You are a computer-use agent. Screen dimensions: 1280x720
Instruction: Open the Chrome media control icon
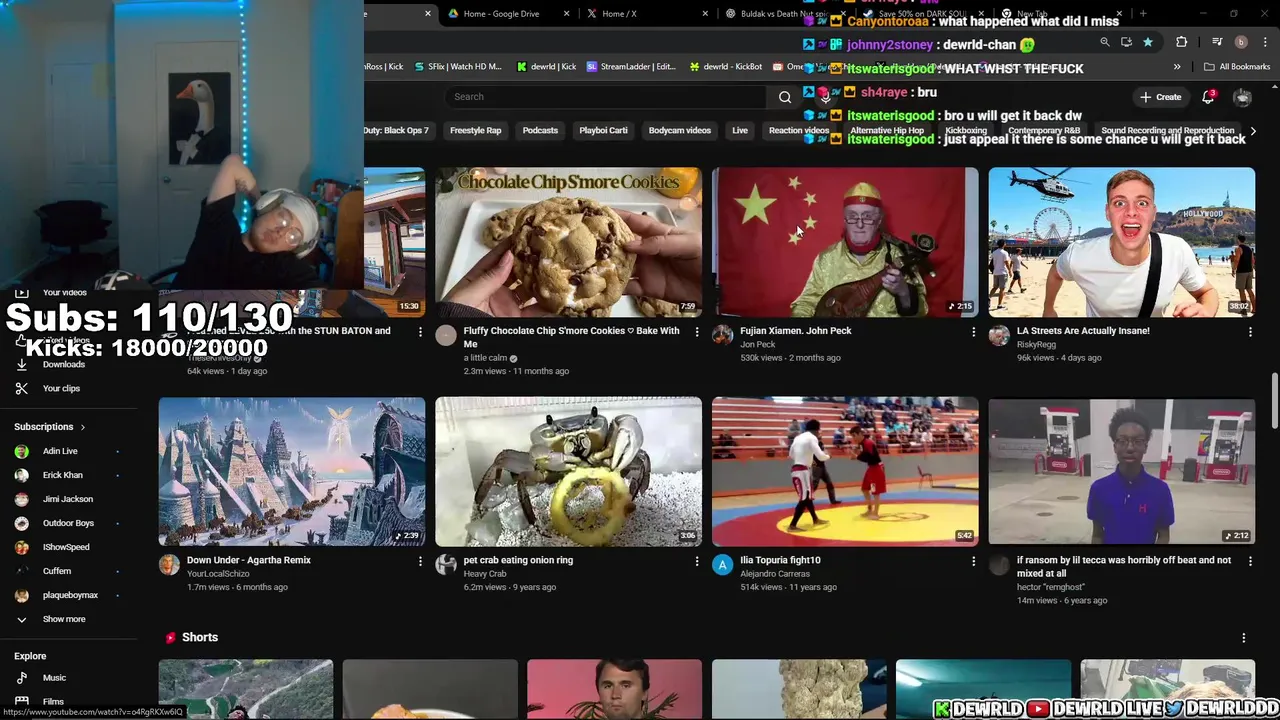[x=1217, y=42]
